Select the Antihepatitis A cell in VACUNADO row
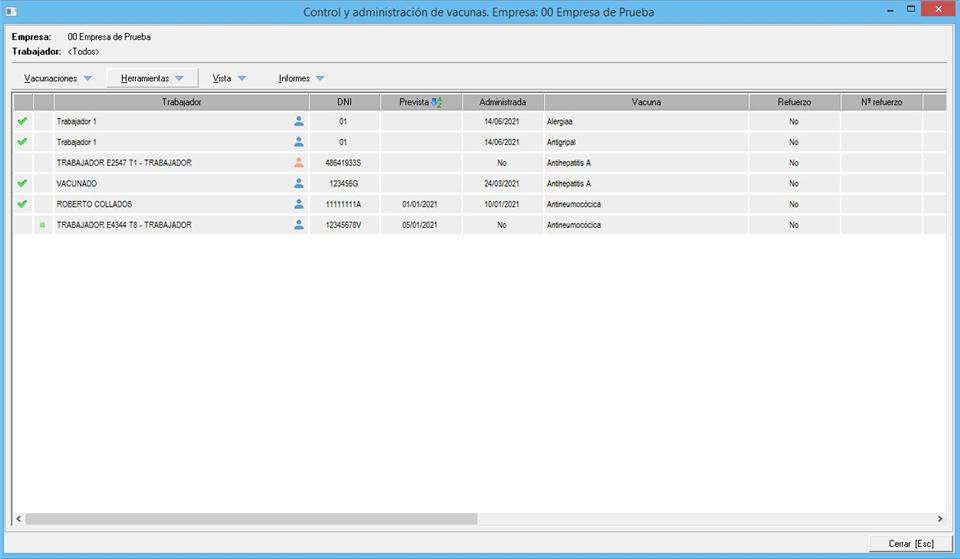960x559 pixels. 569,184
